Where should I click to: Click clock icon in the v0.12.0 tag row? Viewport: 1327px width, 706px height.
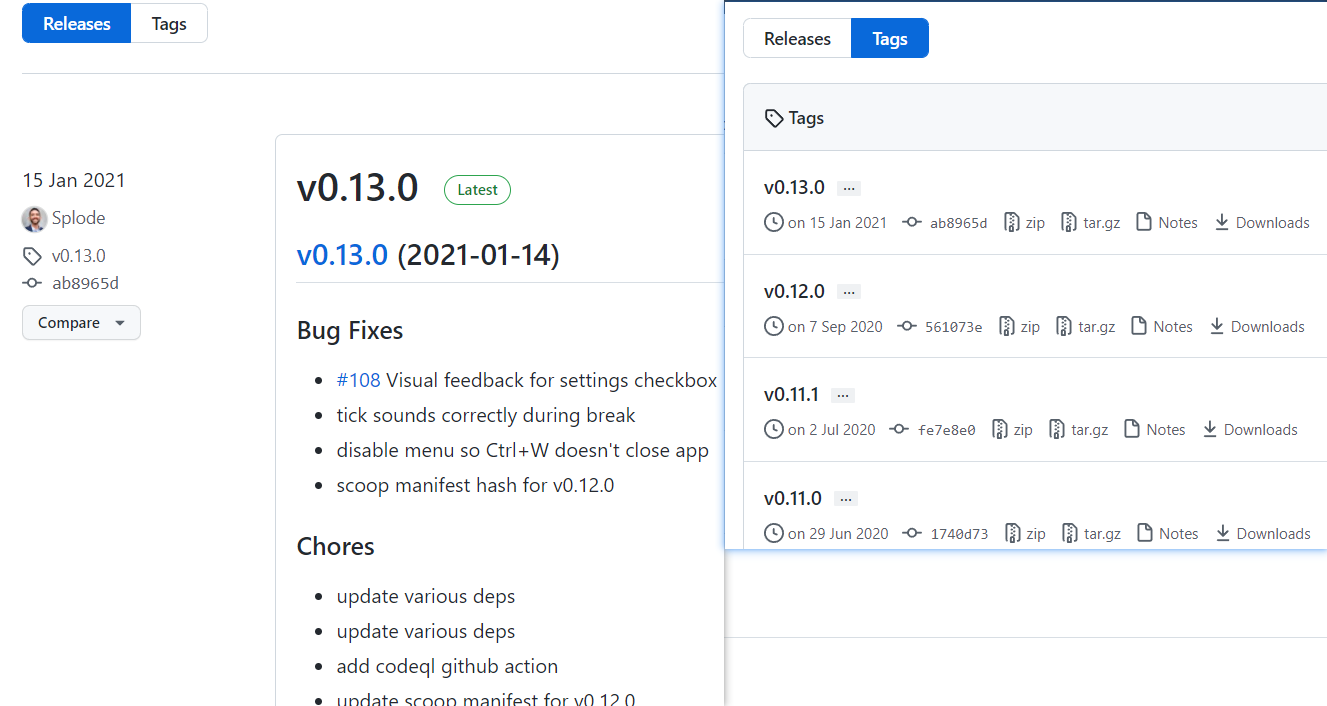click(773, 326)
